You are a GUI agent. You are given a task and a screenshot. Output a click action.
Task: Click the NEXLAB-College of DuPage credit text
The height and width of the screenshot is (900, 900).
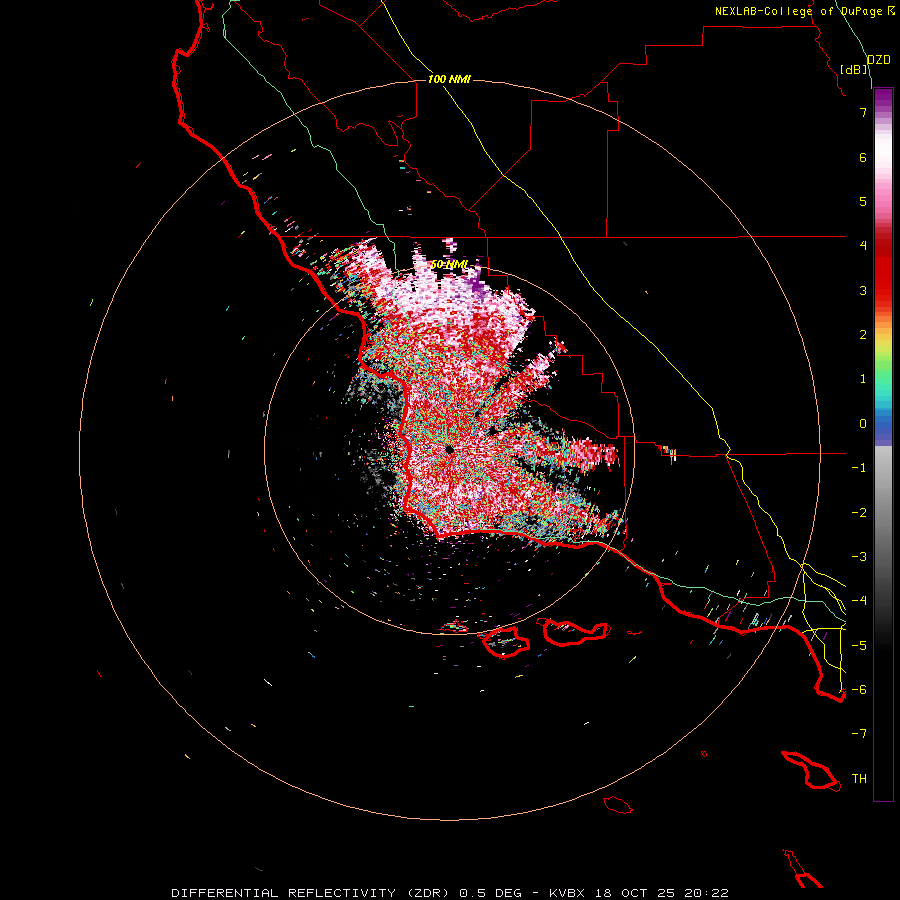click(x=799, y=11)
